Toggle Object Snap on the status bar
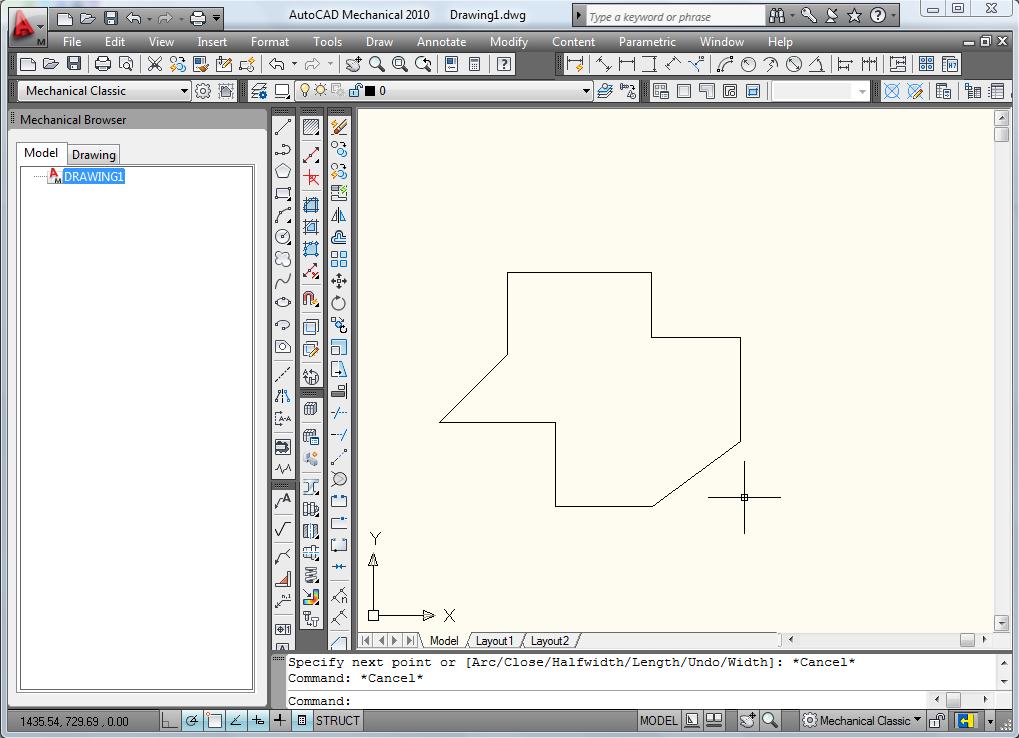Image resolution: width=1019 pixels, height=738 pixels. (214, 720)
